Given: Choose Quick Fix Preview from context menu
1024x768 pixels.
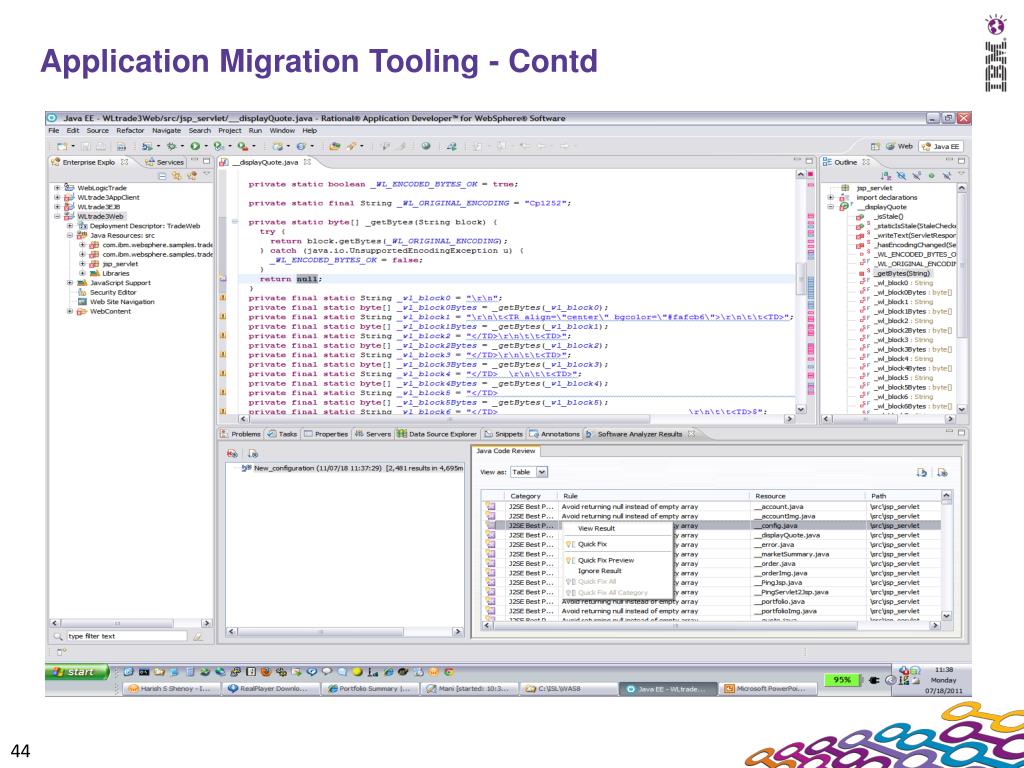Looking at the screenshot, I should (617, 560).
